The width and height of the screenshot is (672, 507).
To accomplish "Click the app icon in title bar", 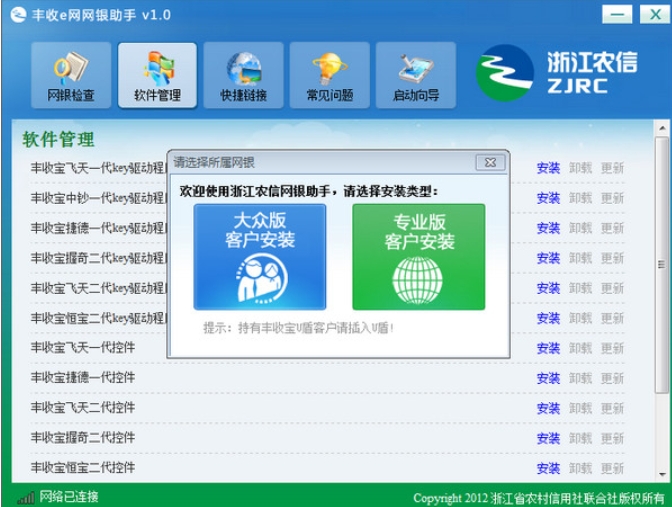I will (18, 15).
